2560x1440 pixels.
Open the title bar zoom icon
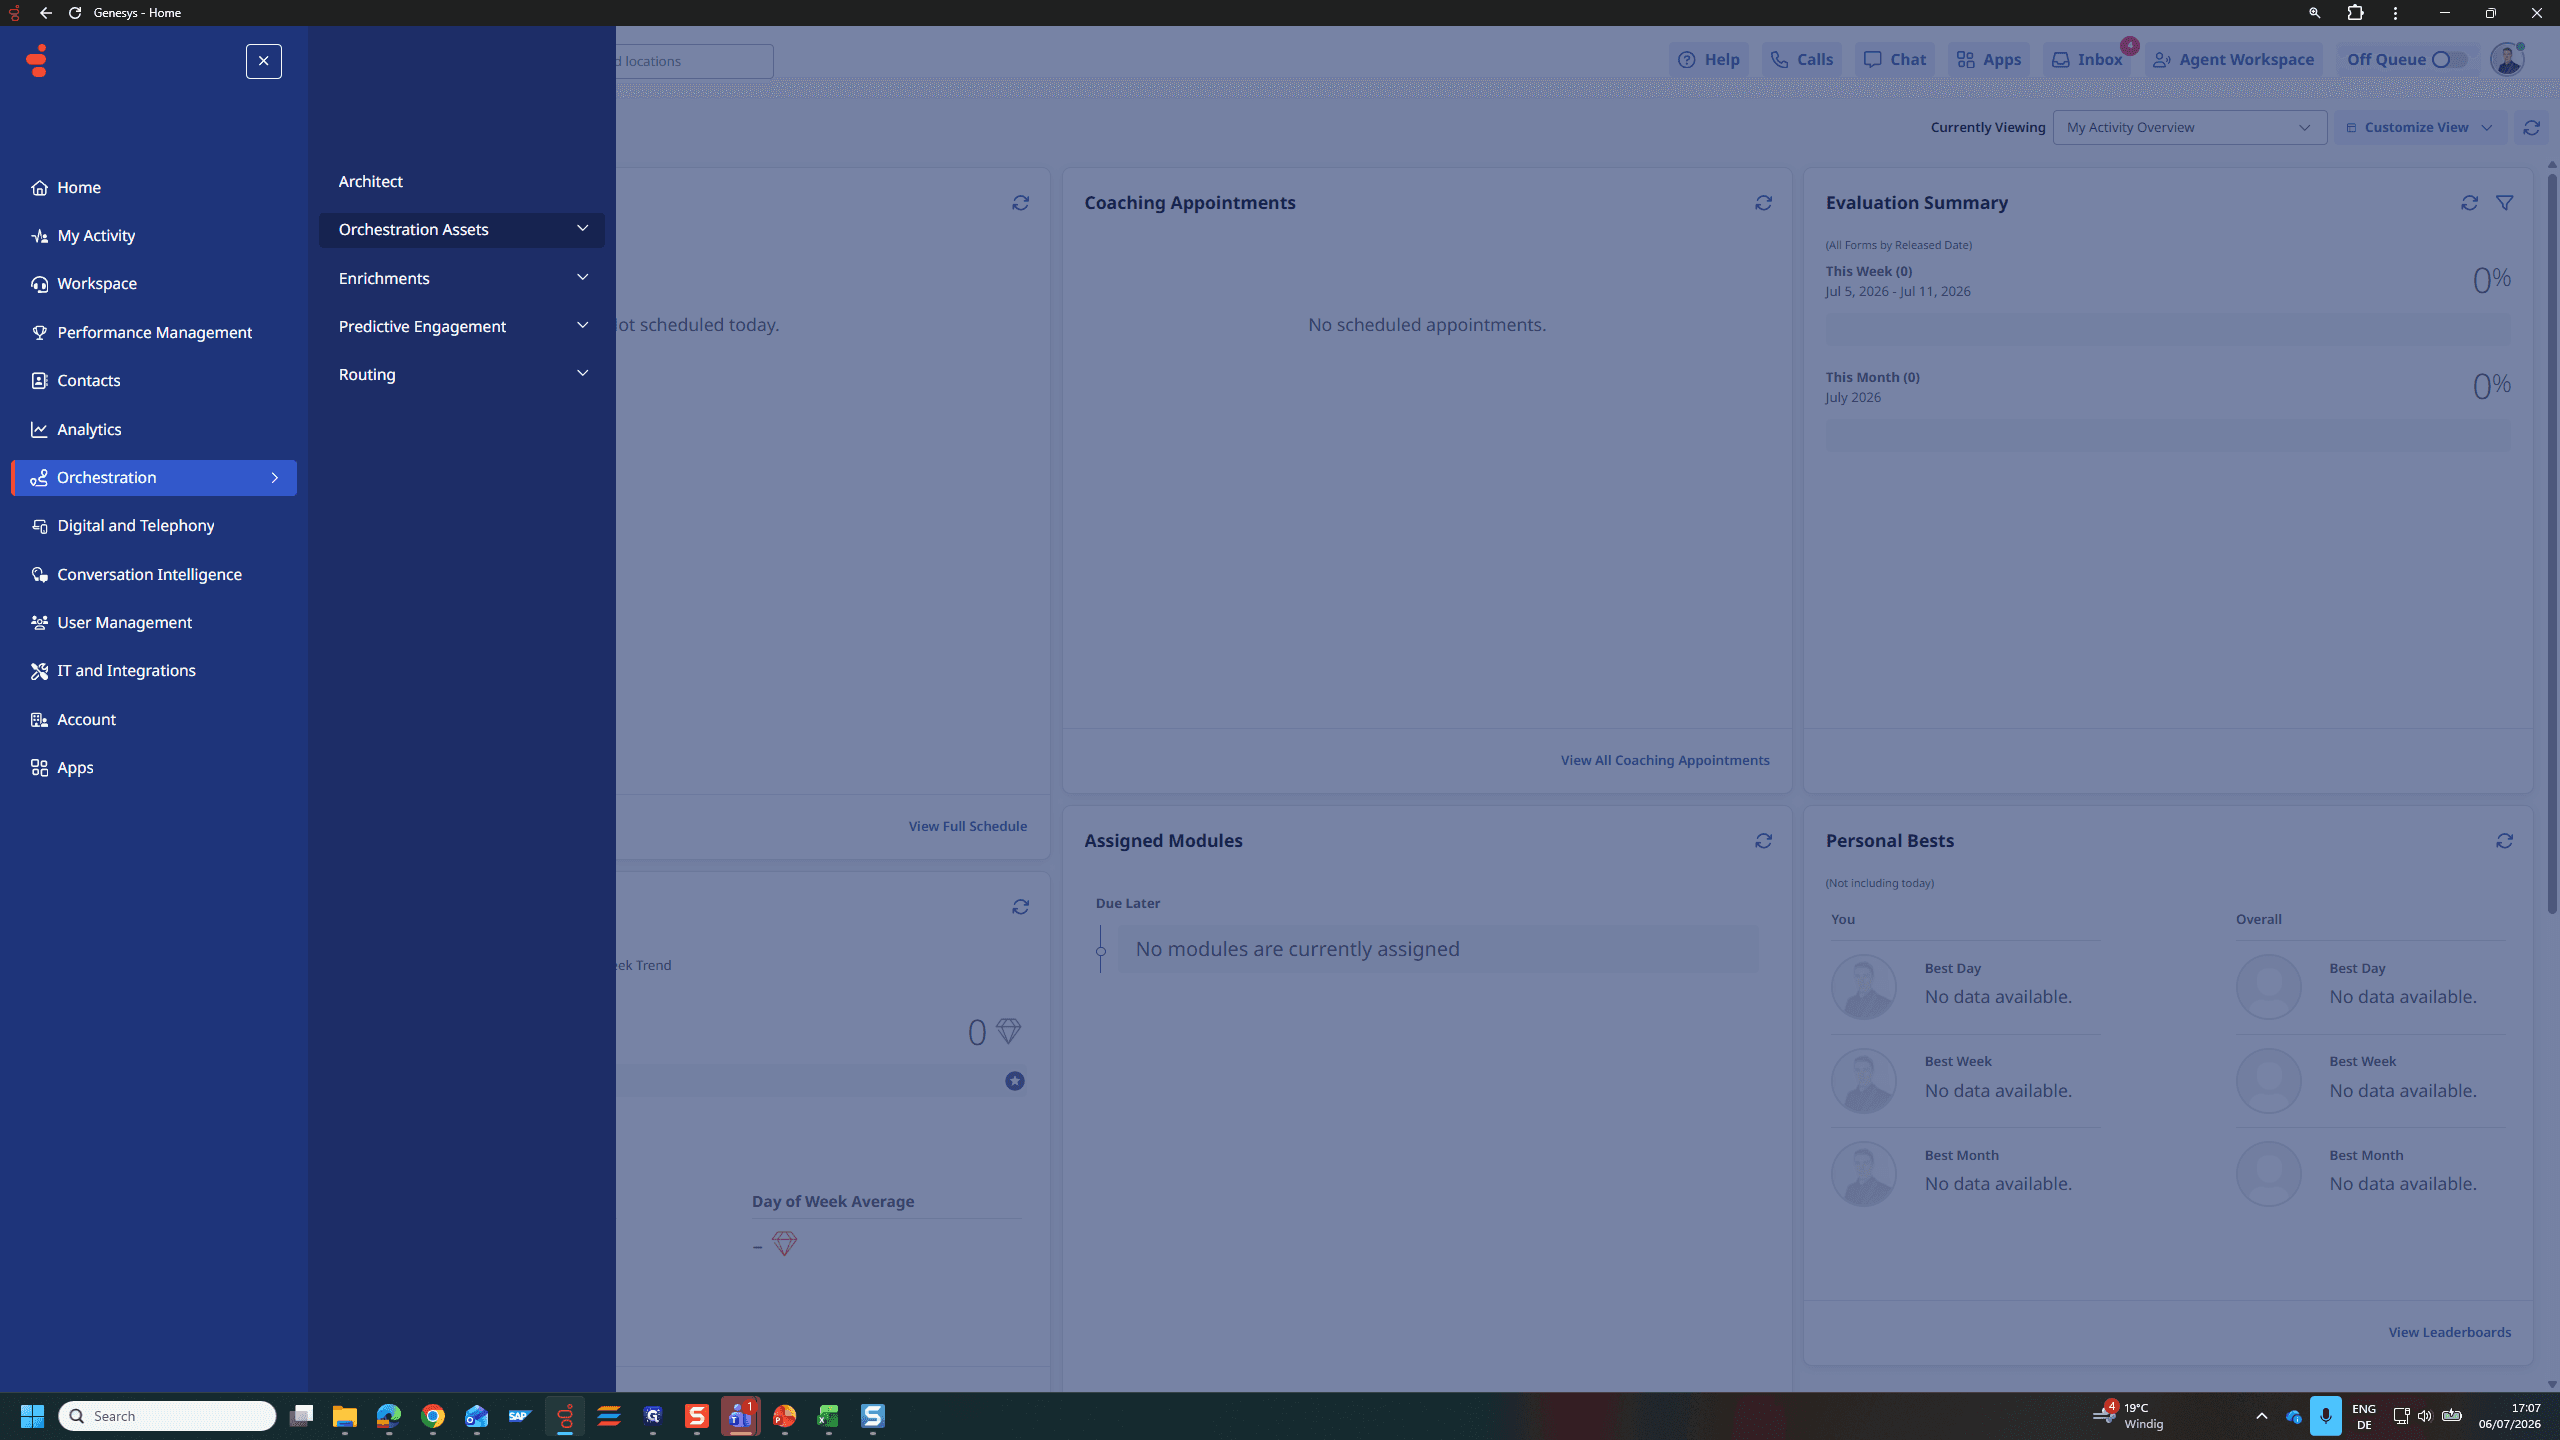pos(2314,13)
